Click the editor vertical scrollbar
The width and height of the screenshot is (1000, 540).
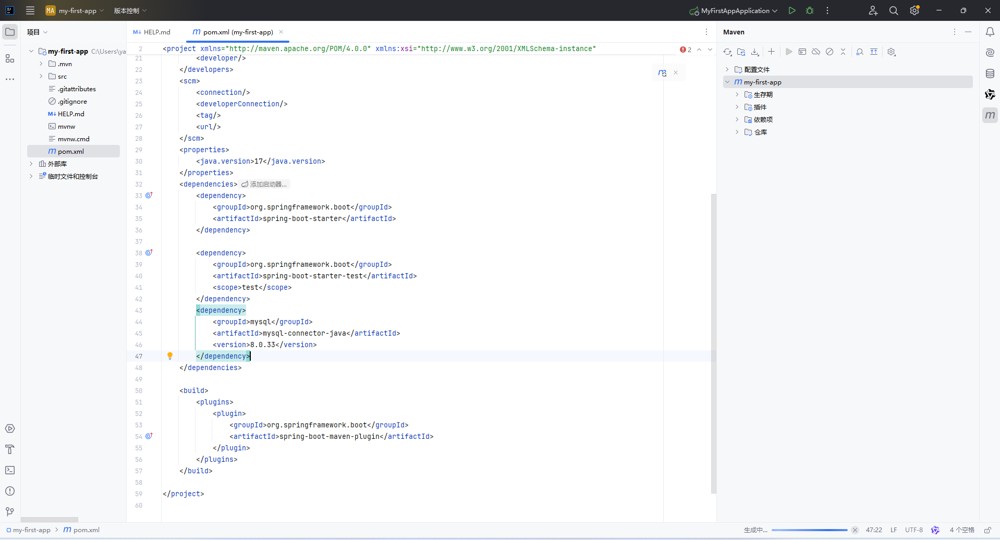(x=714, y=344)
